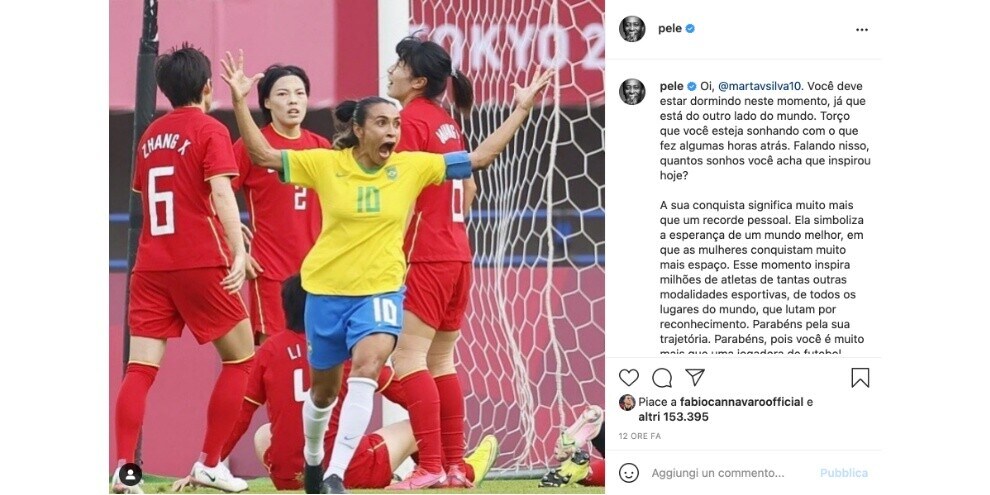Open fabiocannavaroofficial profile from likes

[x=741, y=402]
